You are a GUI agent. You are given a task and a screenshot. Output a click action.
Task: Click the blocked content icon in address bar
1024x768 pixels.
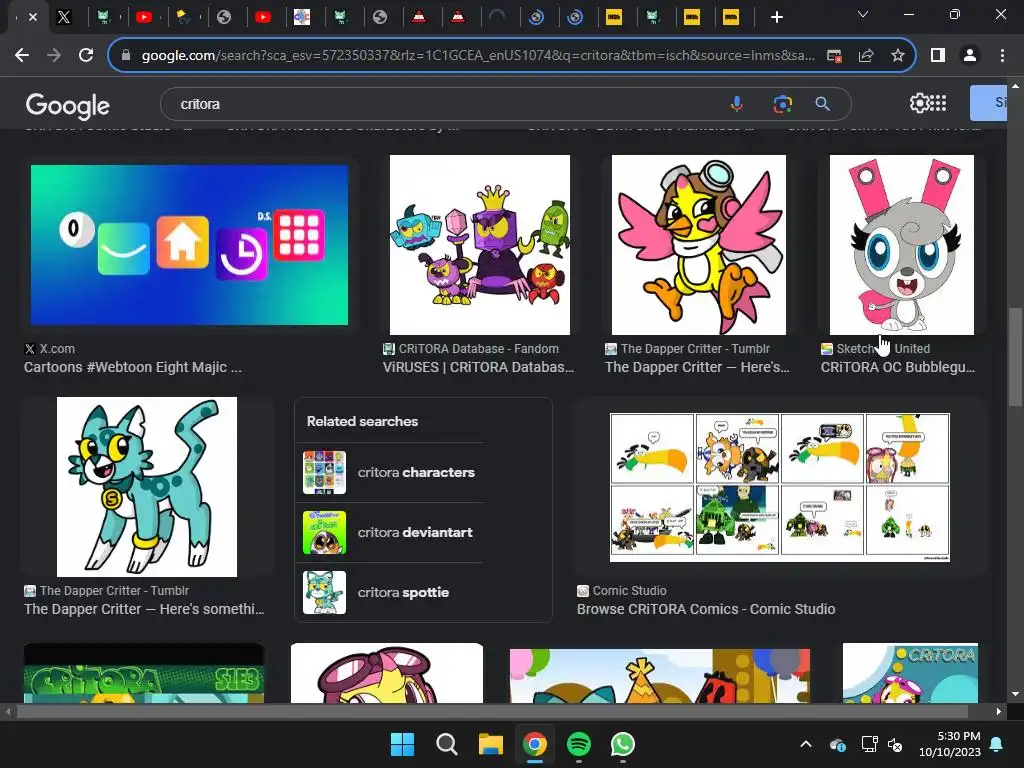click(834, 56)
